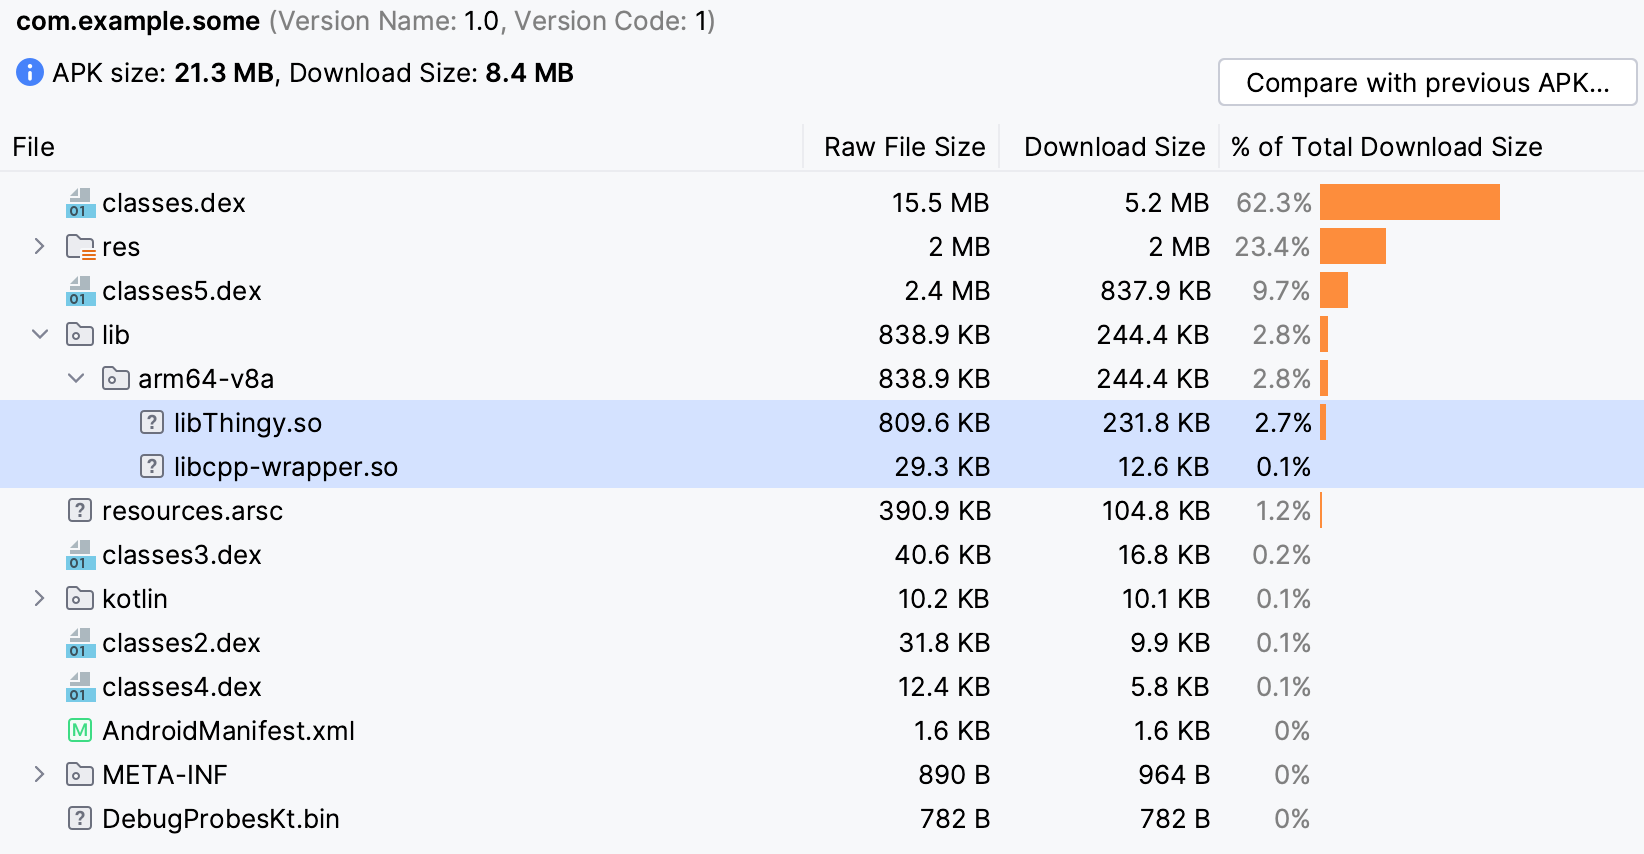Expand the META-INF folder
The height and width of the screenshot is (854, 1644).
[x=39, y=775]
